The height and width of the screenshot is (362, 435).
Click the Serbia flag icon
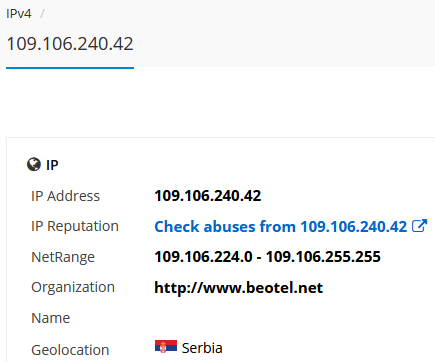coord(166,346)
